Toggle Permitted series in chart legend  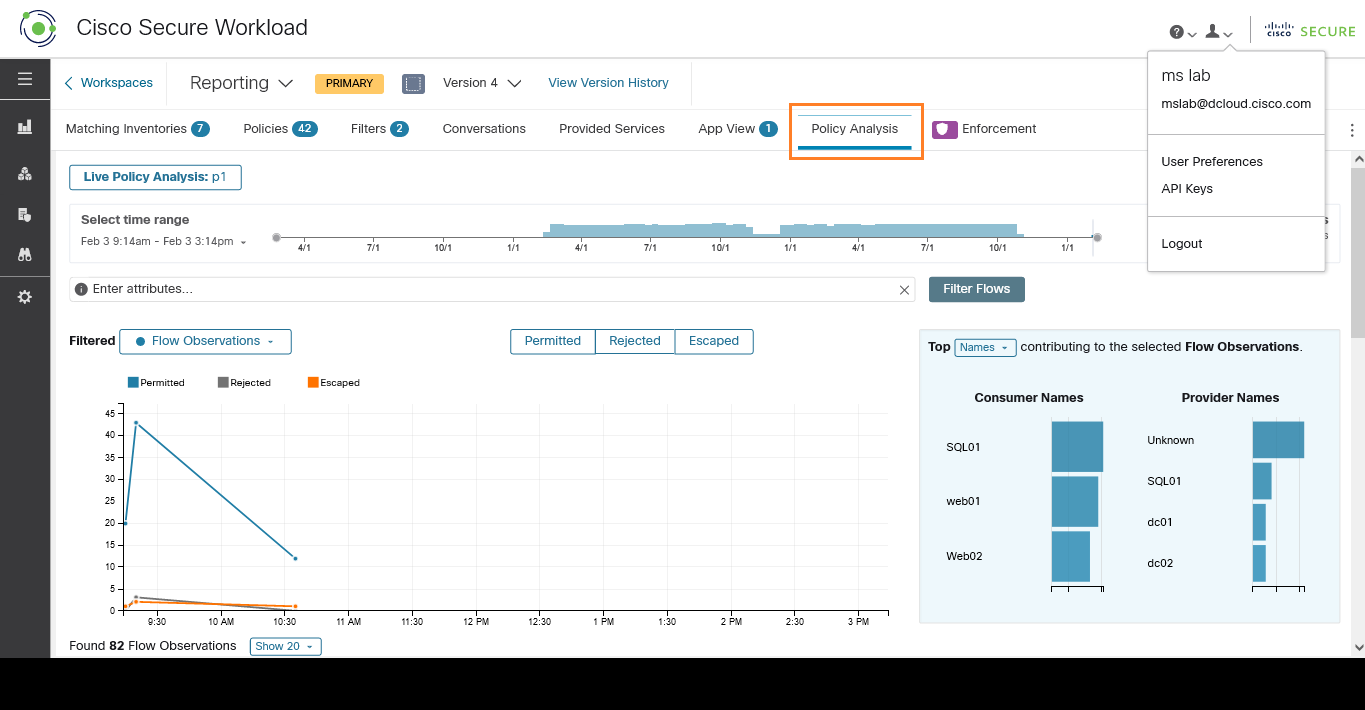[x=156, y=383]
